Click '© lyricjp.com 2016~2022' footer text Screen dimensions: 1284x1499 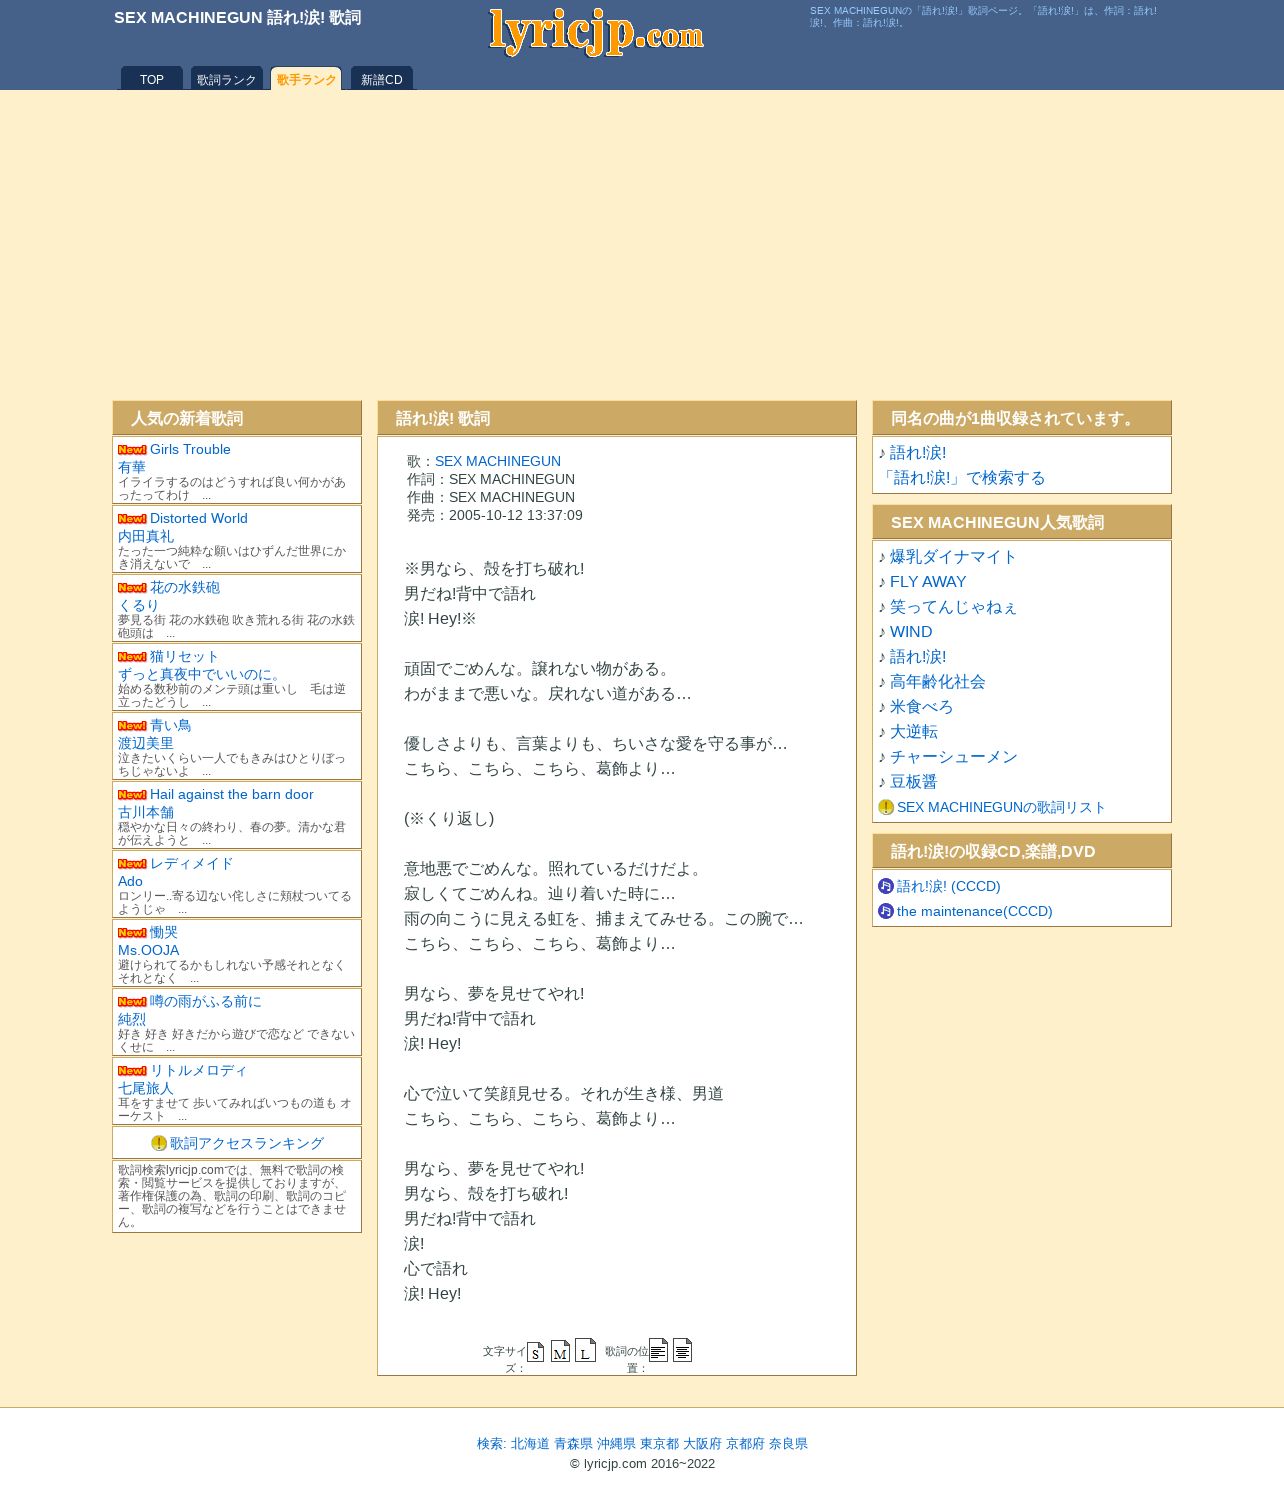[642, 1463]
